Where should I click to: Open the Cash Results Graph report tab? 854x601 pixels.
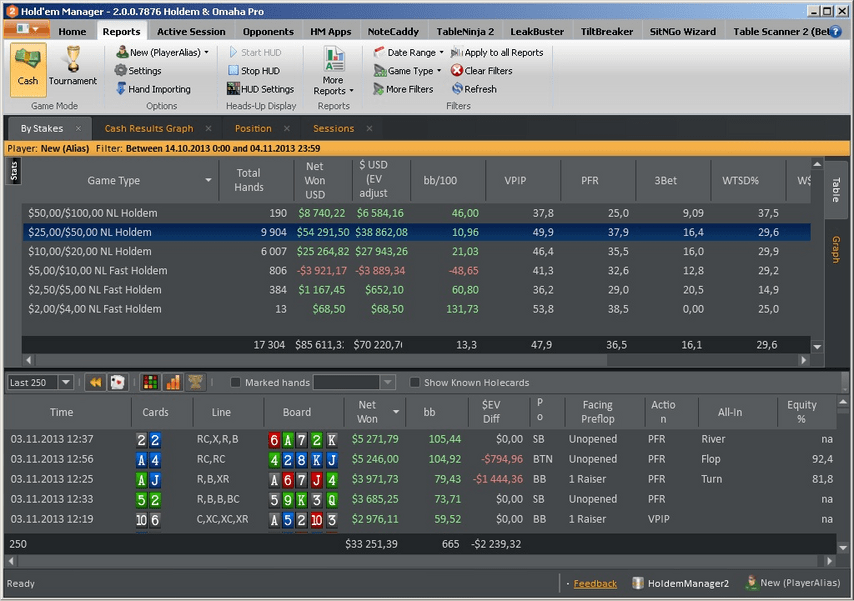pyautogui.click(x=149, y=129)
